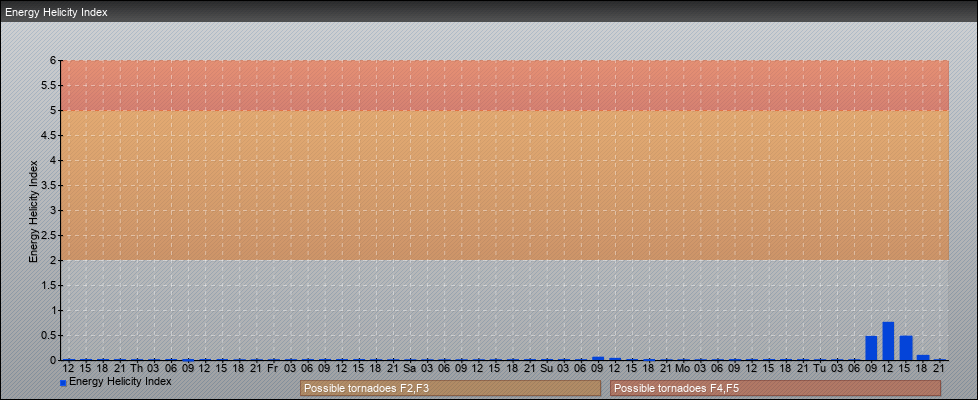
Task: Click the y-axis value 1
Action: click(x=54, y=310)
